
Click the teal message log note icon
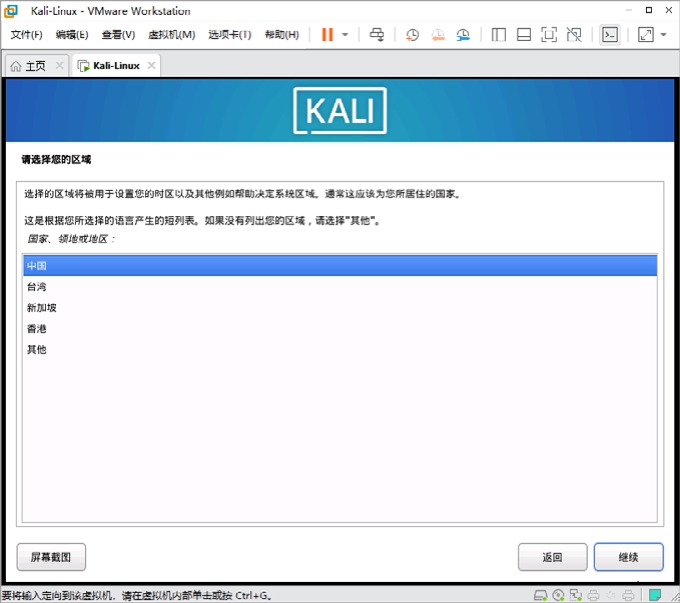pos(655,594)
